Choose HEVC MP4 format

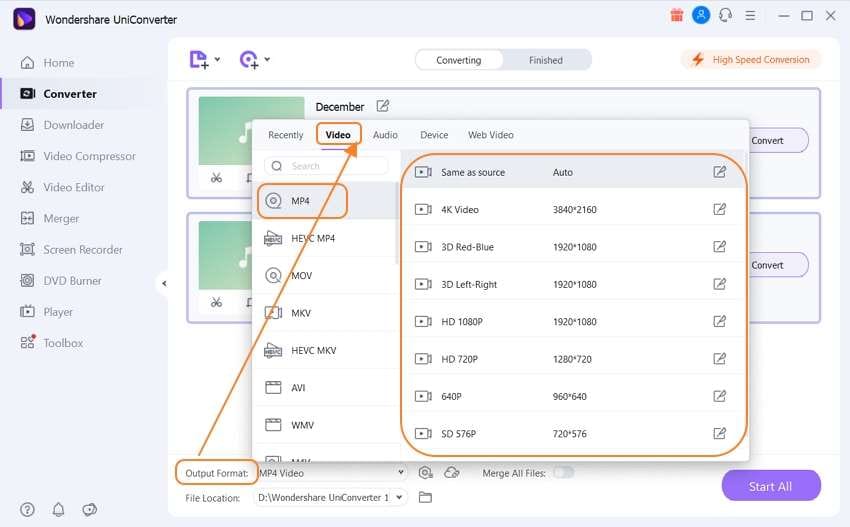[x=325, y=239]
